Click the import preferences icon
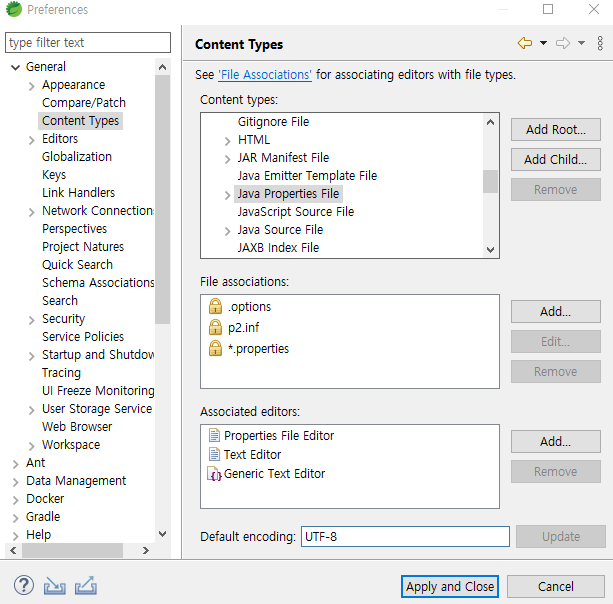 pos(54,586)
